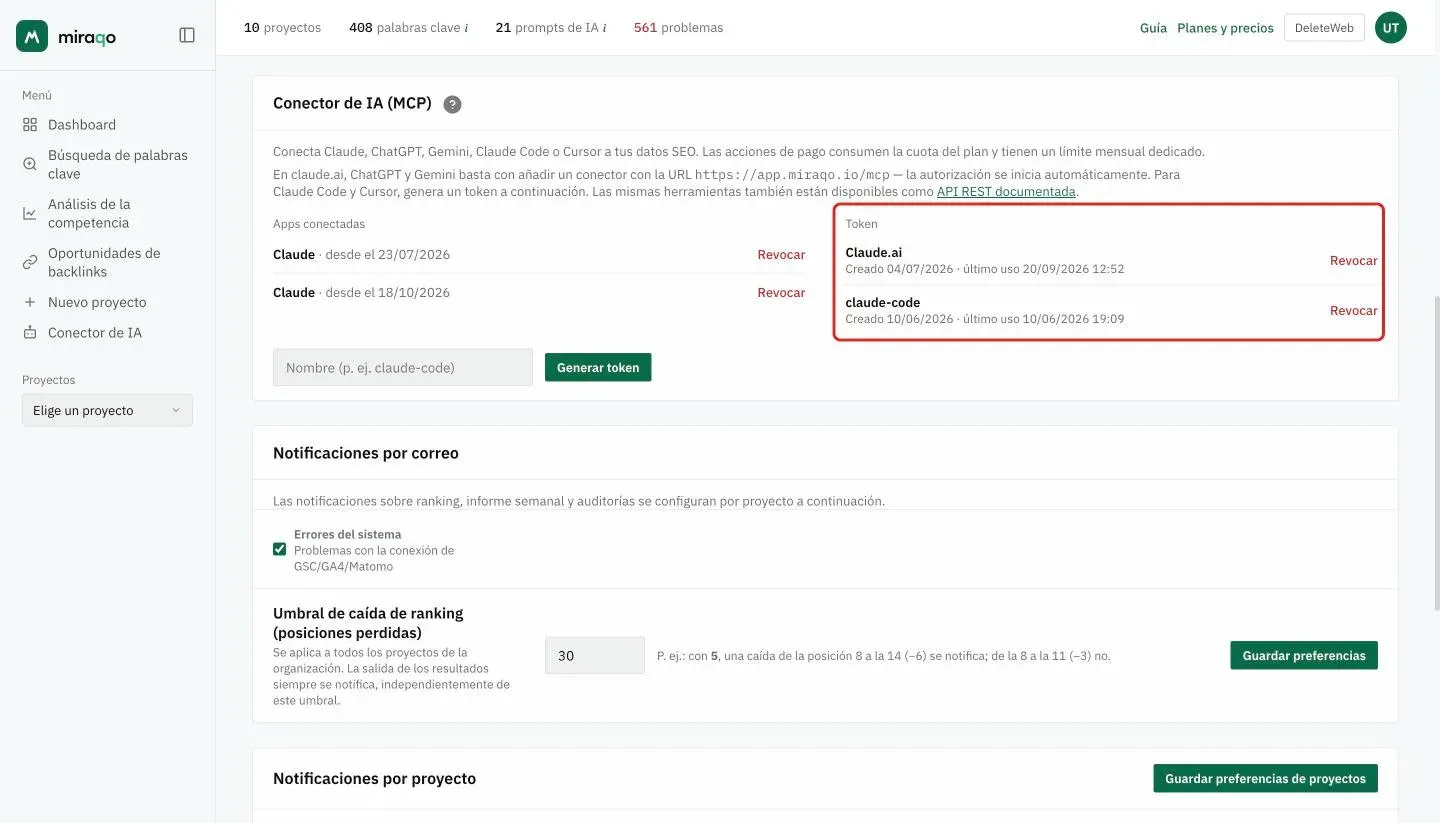Click the Dashboard grid icon
The width and height of the screenshot is (1440, 823).
(30, 125)
